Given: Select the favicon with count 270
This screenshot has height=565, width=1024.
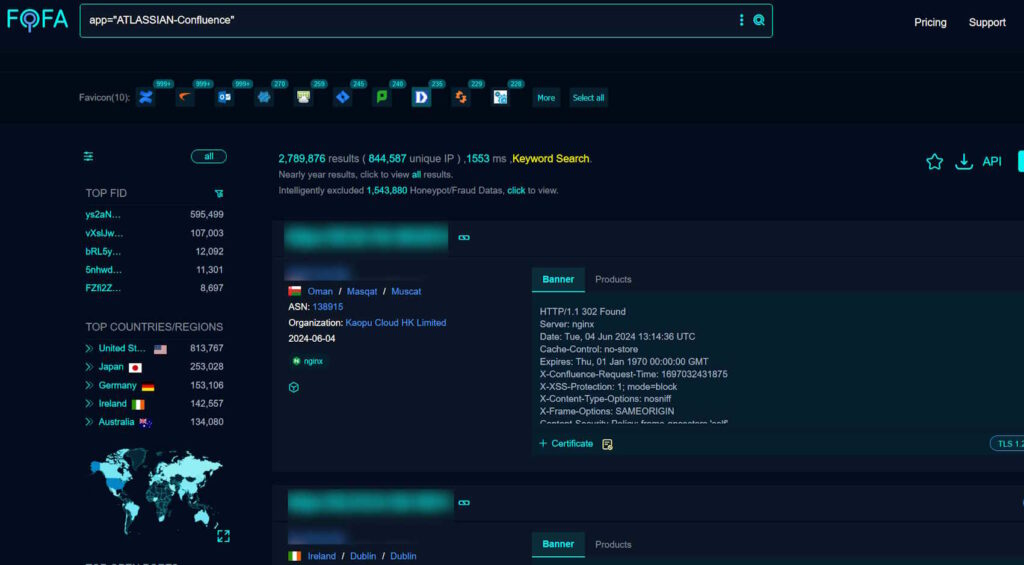Looking at the screenshot, I should pyautogui.click(x=264, y=97).
